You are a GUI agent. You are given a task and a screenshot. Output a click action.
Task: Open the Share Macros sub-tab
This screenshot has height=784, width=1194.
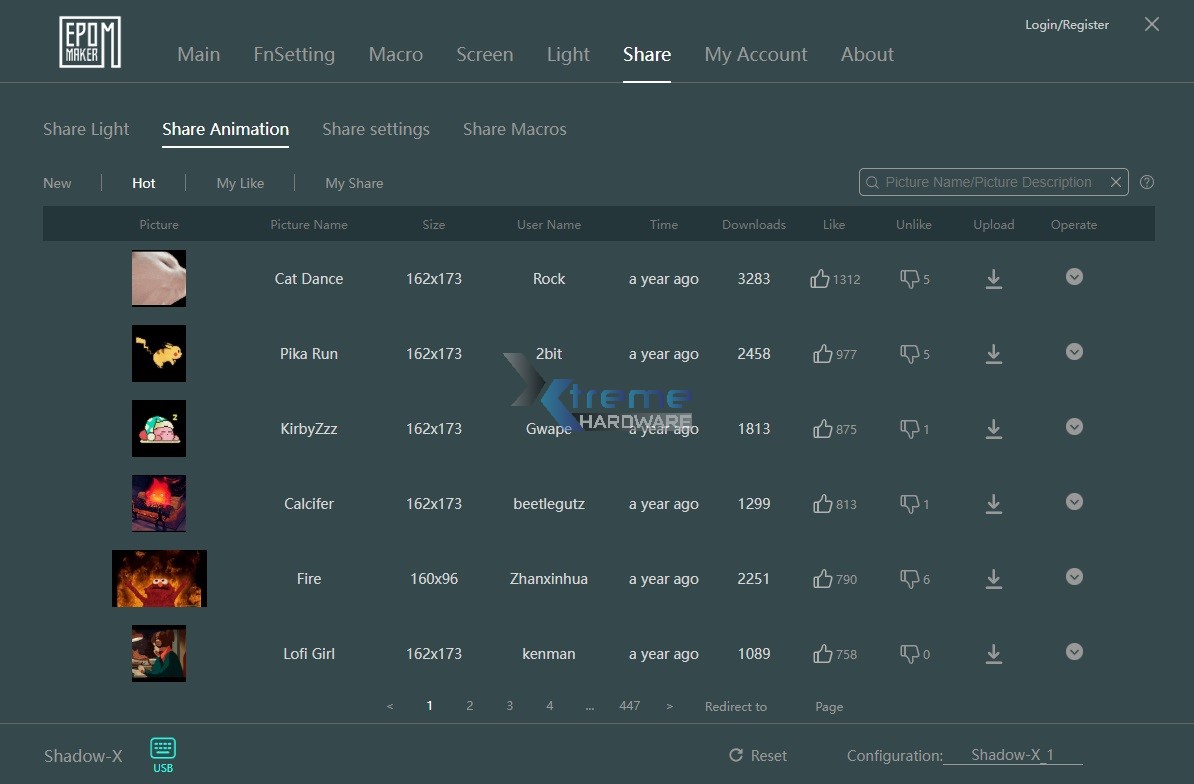pos(514,129)
